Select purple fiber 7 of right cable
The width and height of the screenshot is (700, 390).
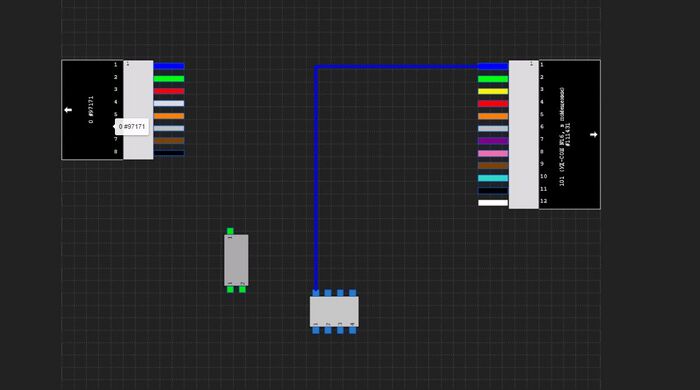(493, 141)
